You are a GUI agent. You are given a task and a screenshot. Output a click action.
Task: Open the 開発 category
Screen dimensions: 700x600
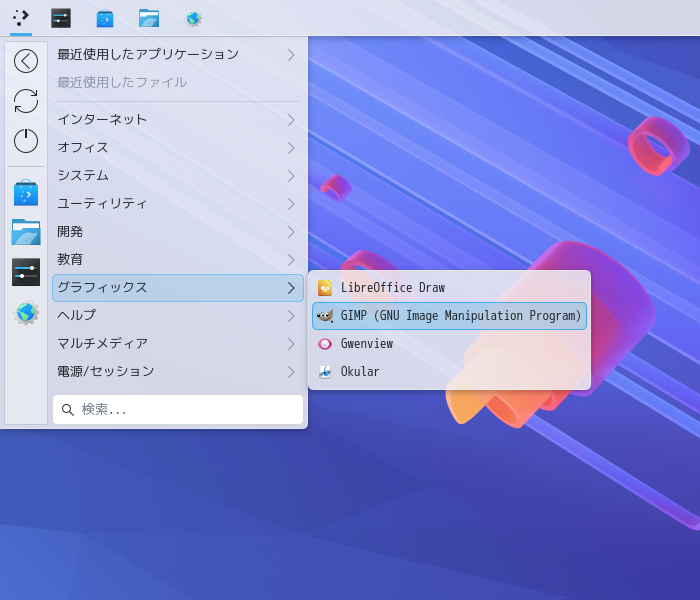coord(178,232)
